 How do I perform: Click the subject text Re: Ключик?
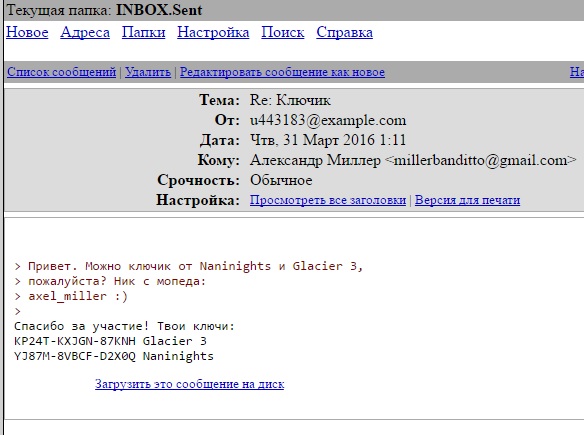[x=290, y=100]
